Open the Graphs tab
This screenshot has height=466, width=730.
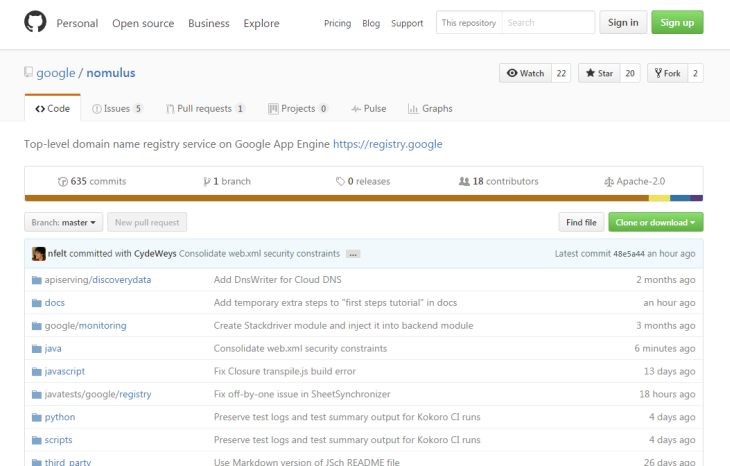430,108
